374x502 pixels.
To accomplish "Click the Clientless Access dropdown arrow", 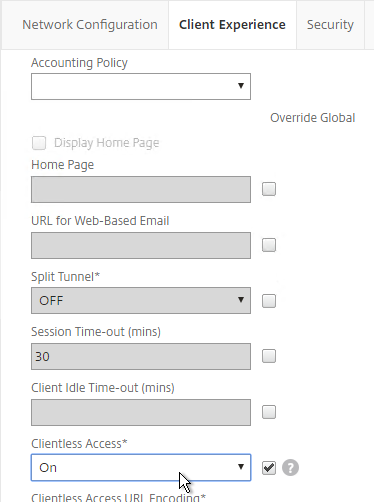I will tap(241, 467).
